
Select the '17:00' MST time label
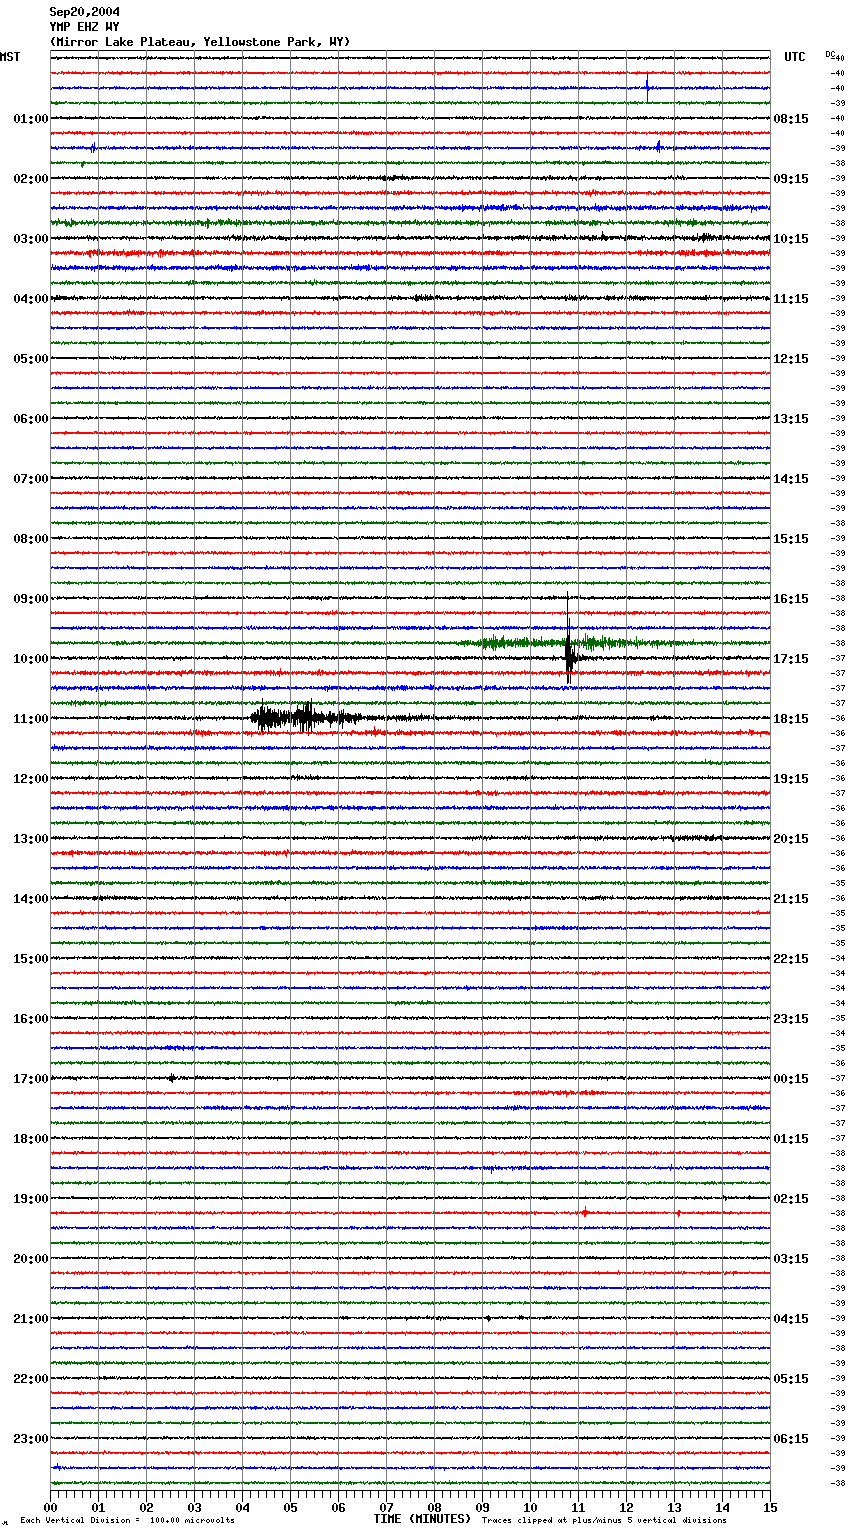(31, 1079)
